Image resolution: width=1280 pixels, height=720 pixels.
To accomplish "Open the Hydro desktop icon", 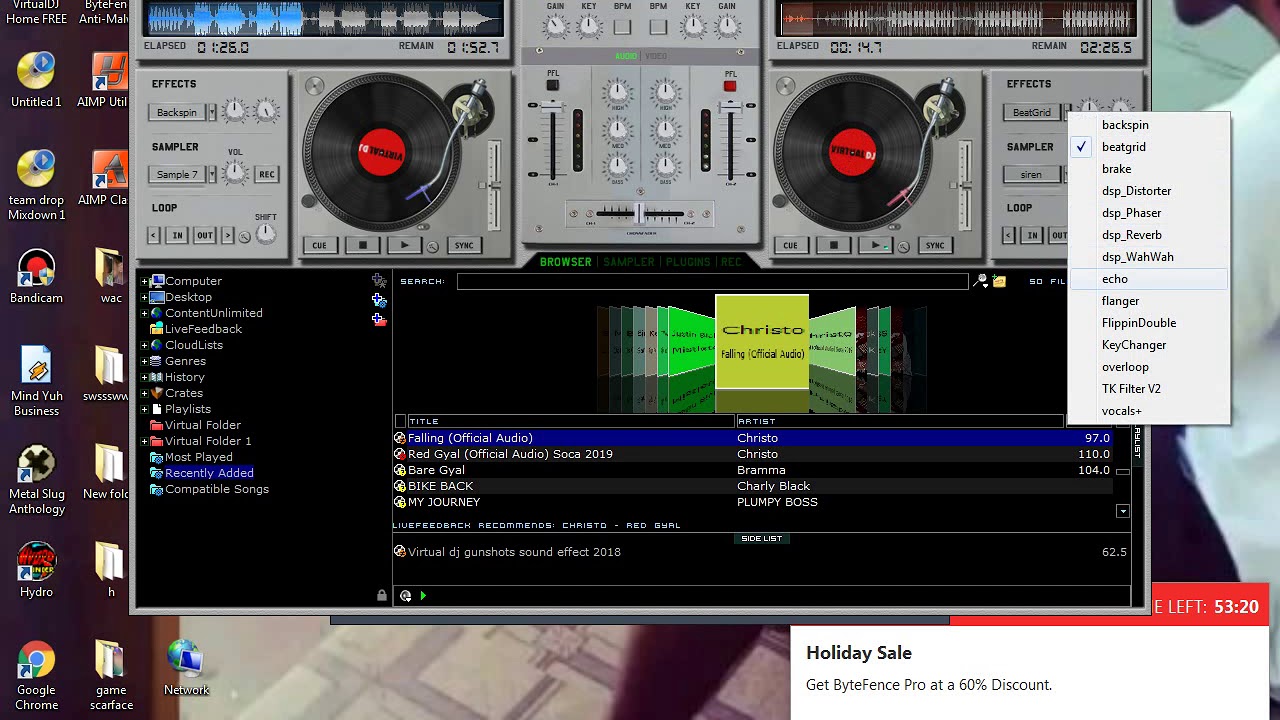I will pyautogui.click(x=36, y=570).
